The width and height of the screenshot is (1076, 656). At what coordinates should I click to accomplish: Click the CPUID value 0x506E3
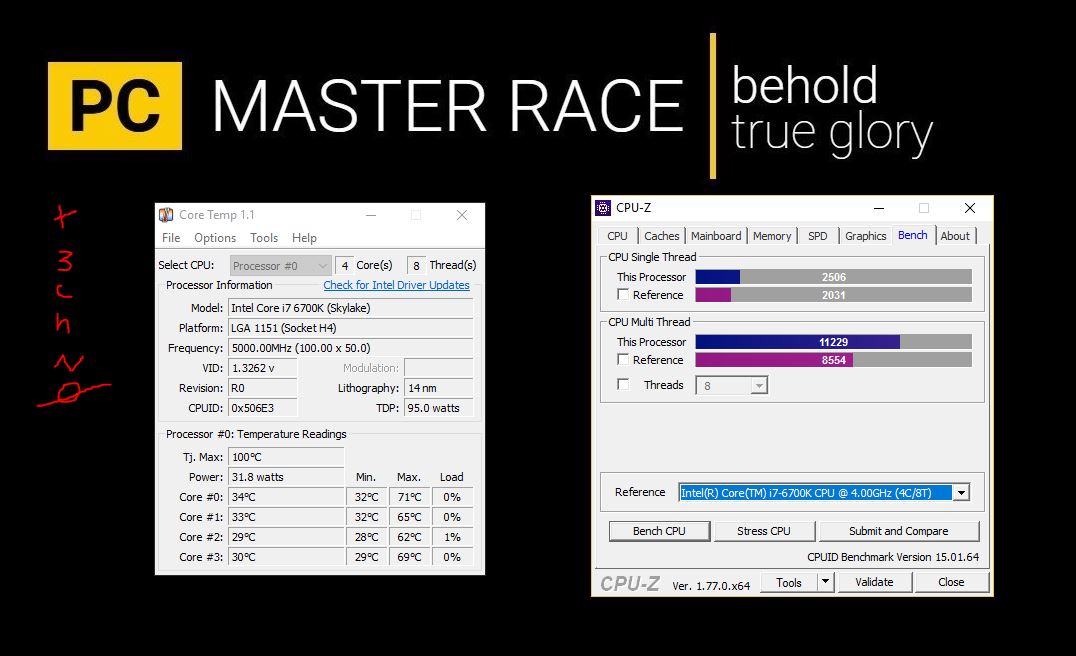pos(263,408)
